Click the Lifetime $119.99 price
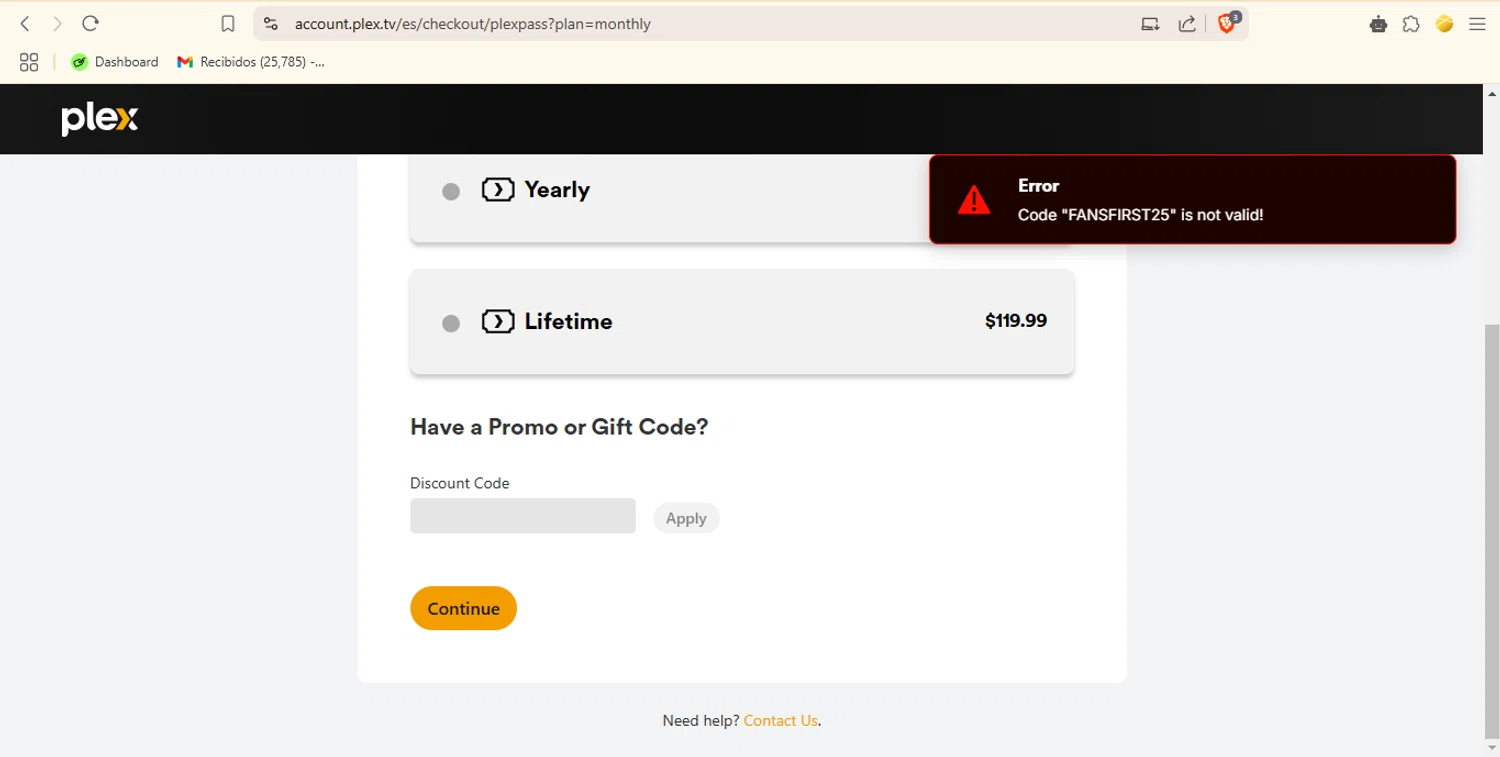The image size is (1500, 757). 1016,321
